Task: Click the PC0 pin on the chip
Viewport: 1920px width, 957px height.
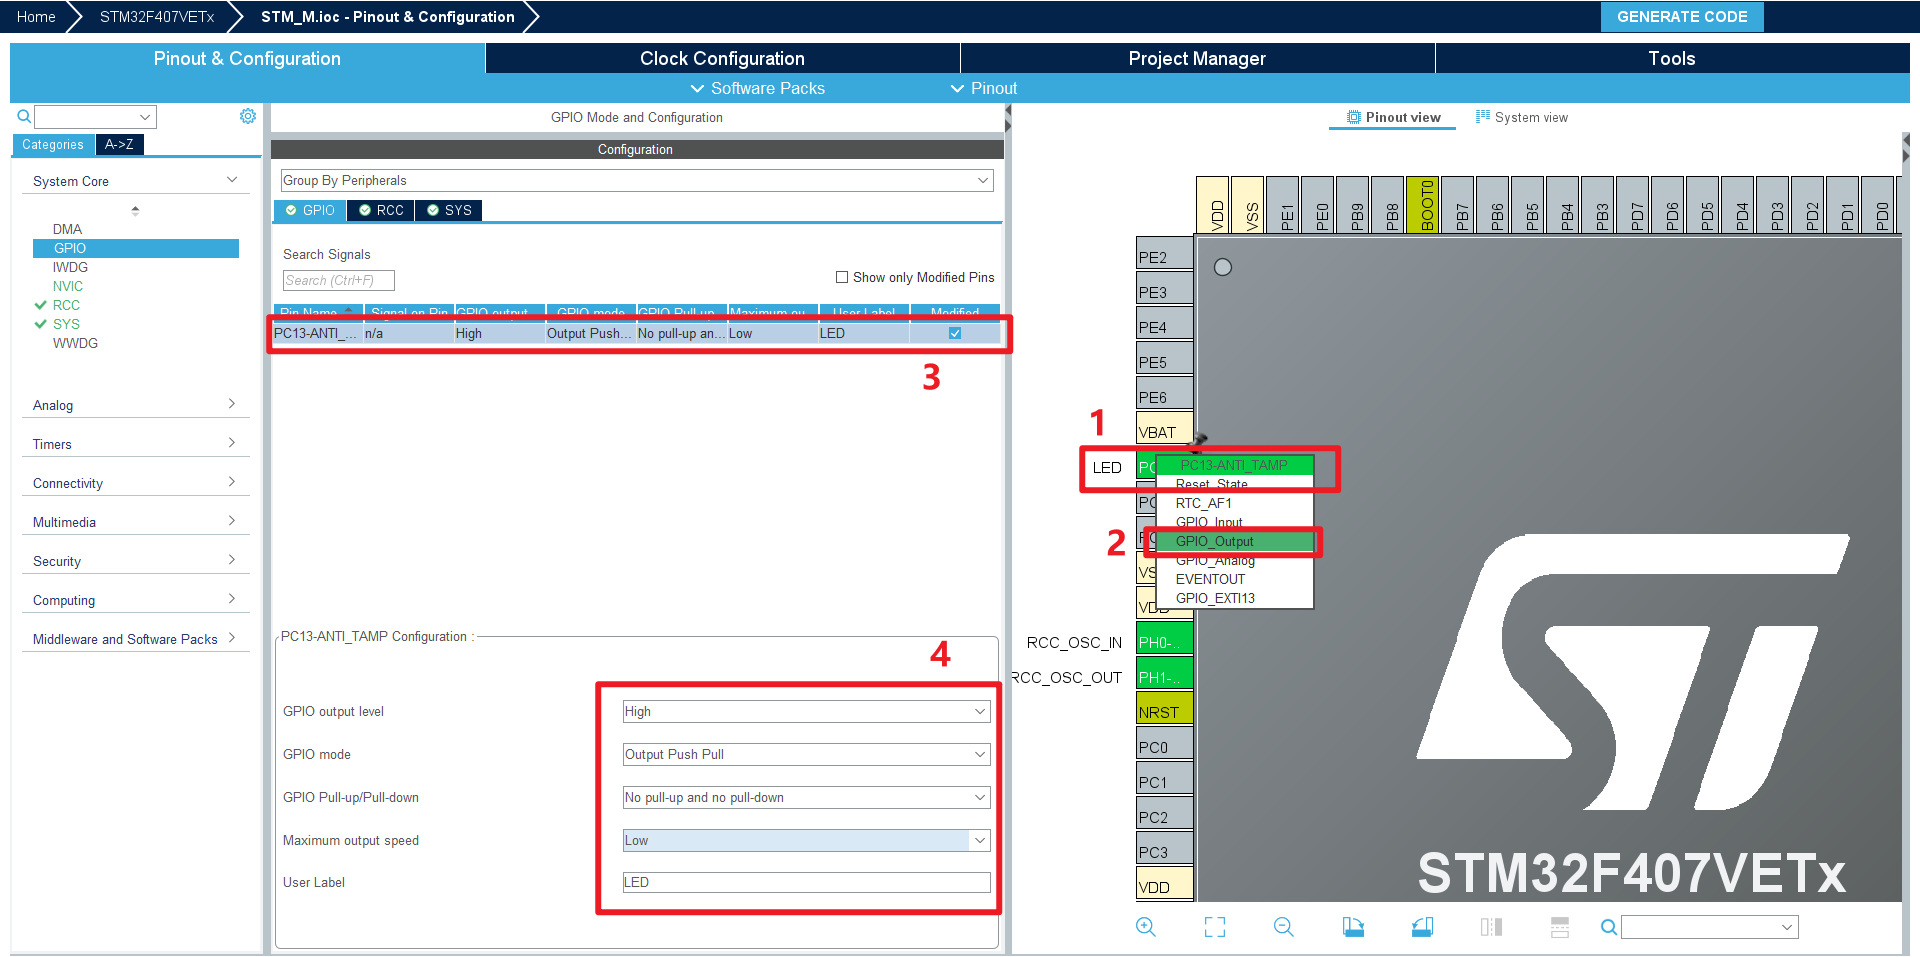Action: point(1165,744)
